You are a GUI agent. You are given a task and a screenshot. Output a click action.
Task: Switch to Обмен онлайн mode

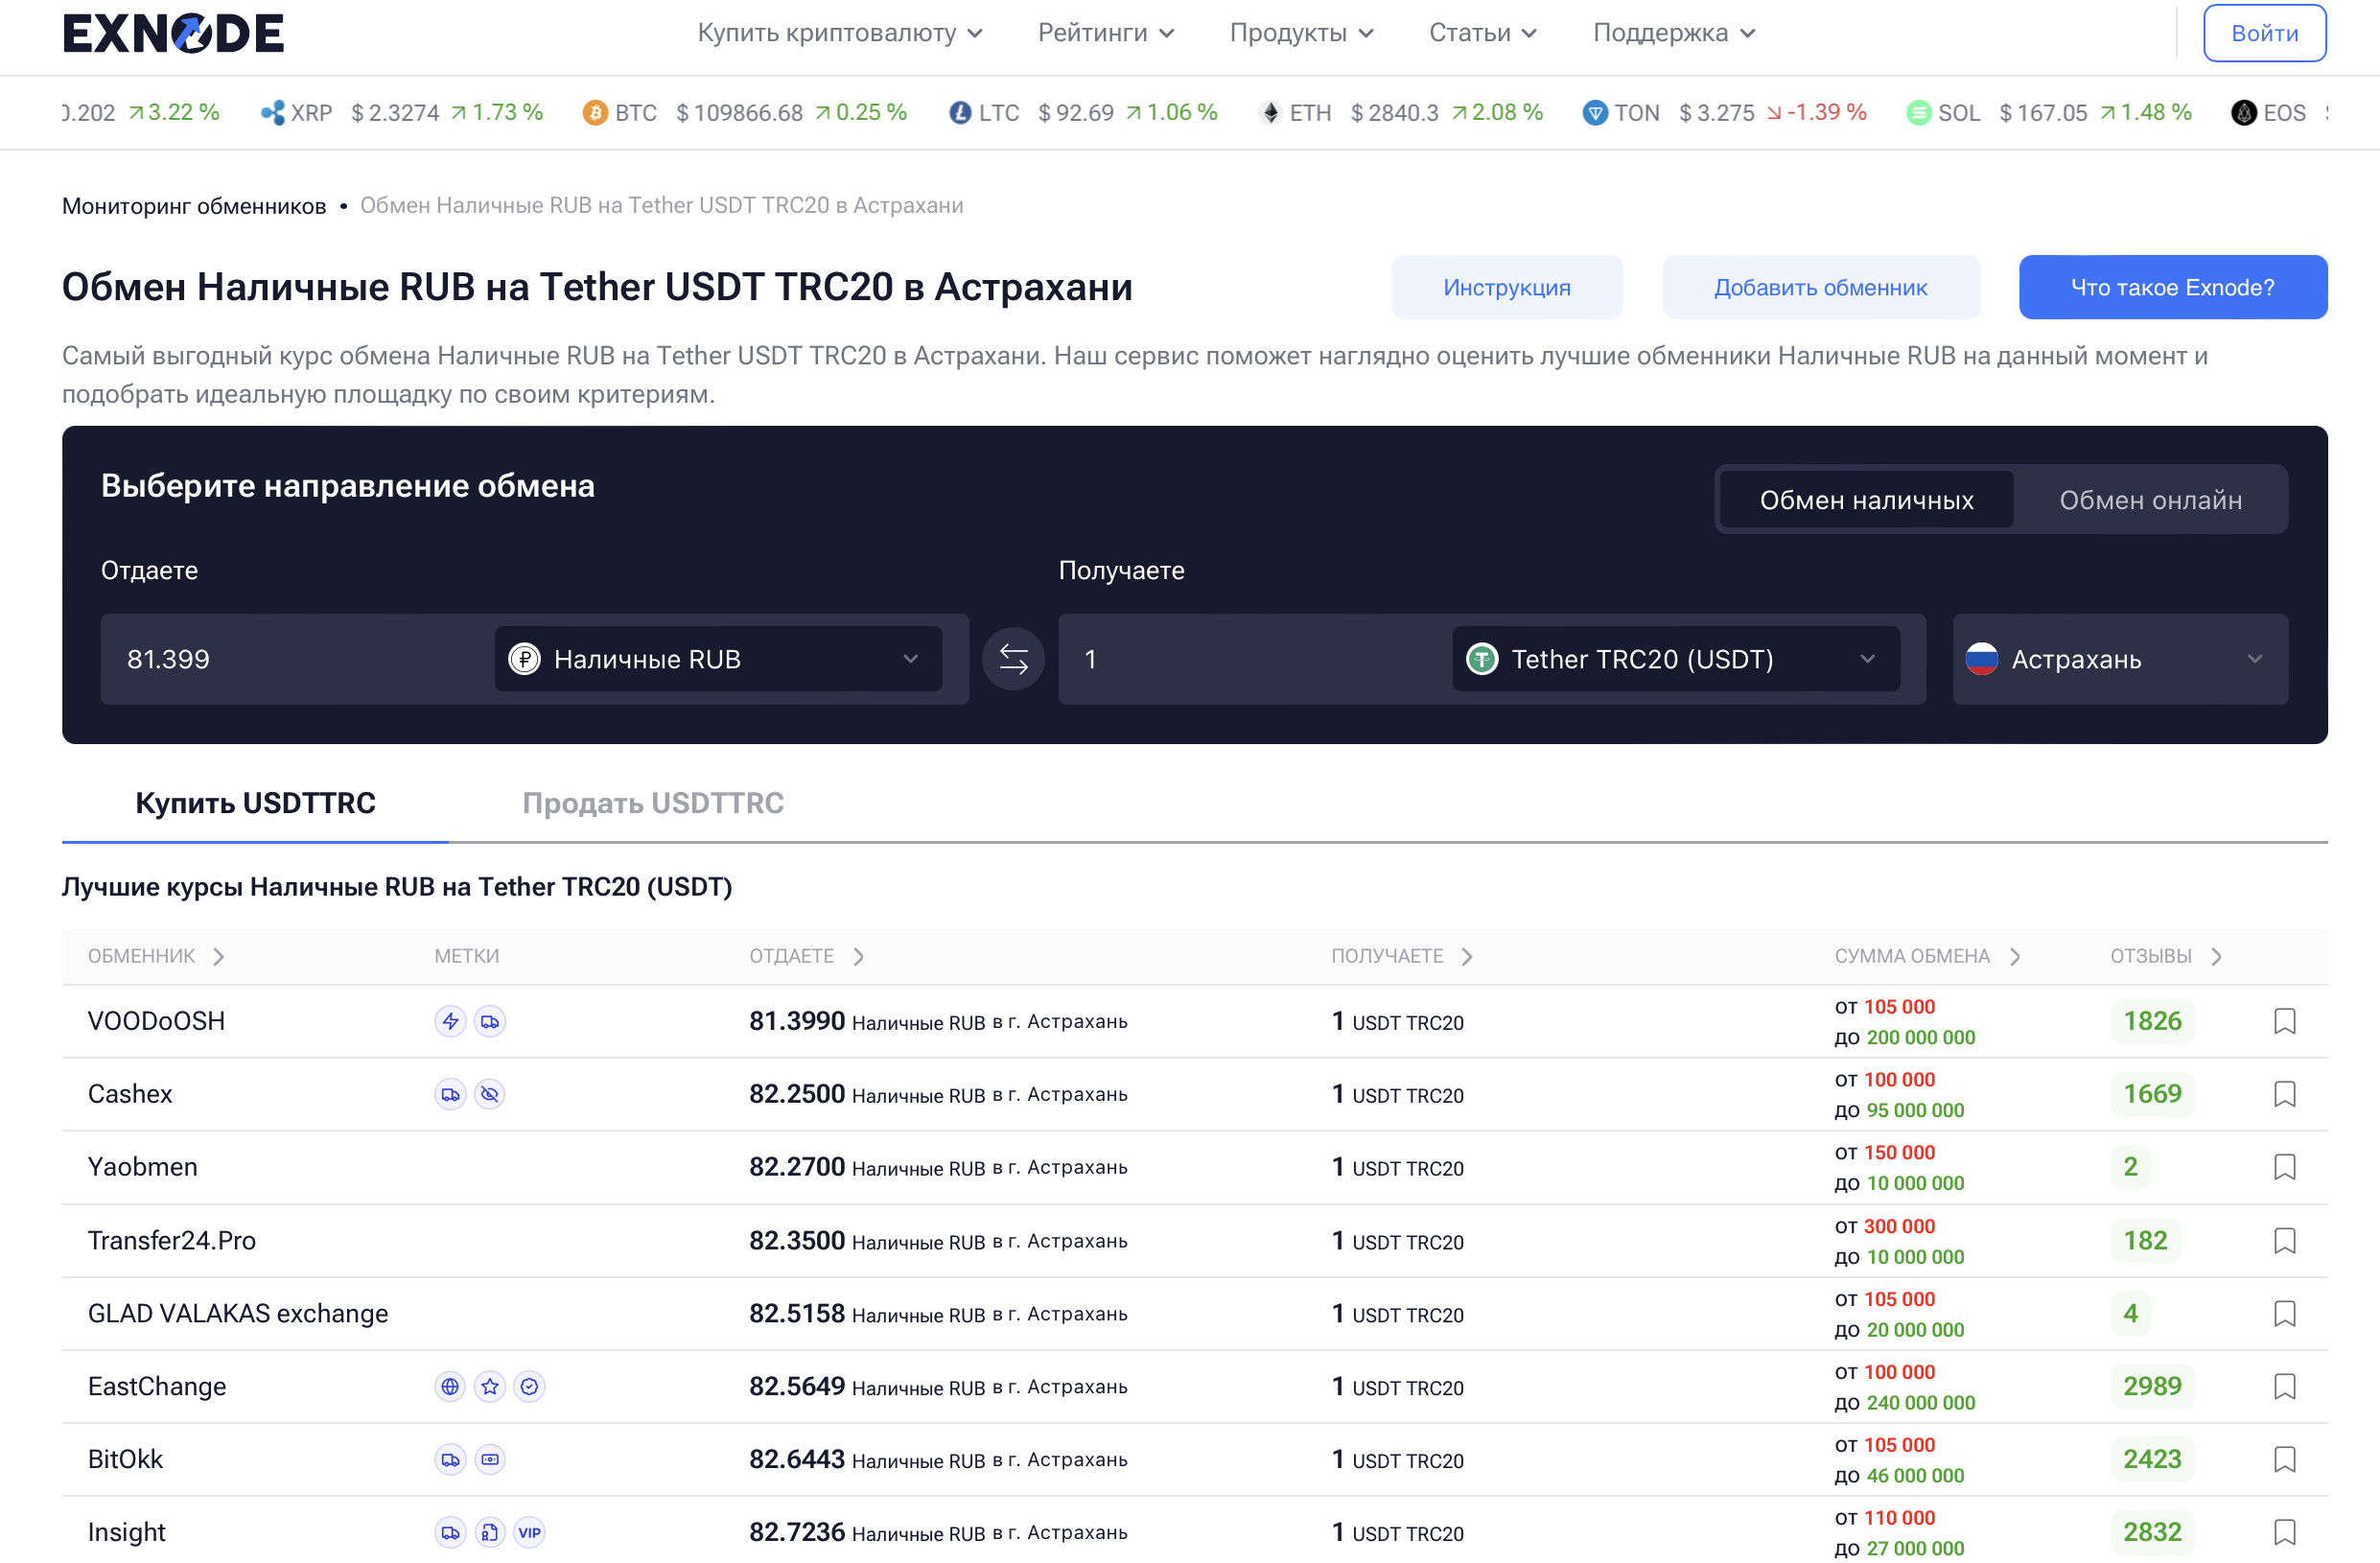click(x=2149, y=500)
